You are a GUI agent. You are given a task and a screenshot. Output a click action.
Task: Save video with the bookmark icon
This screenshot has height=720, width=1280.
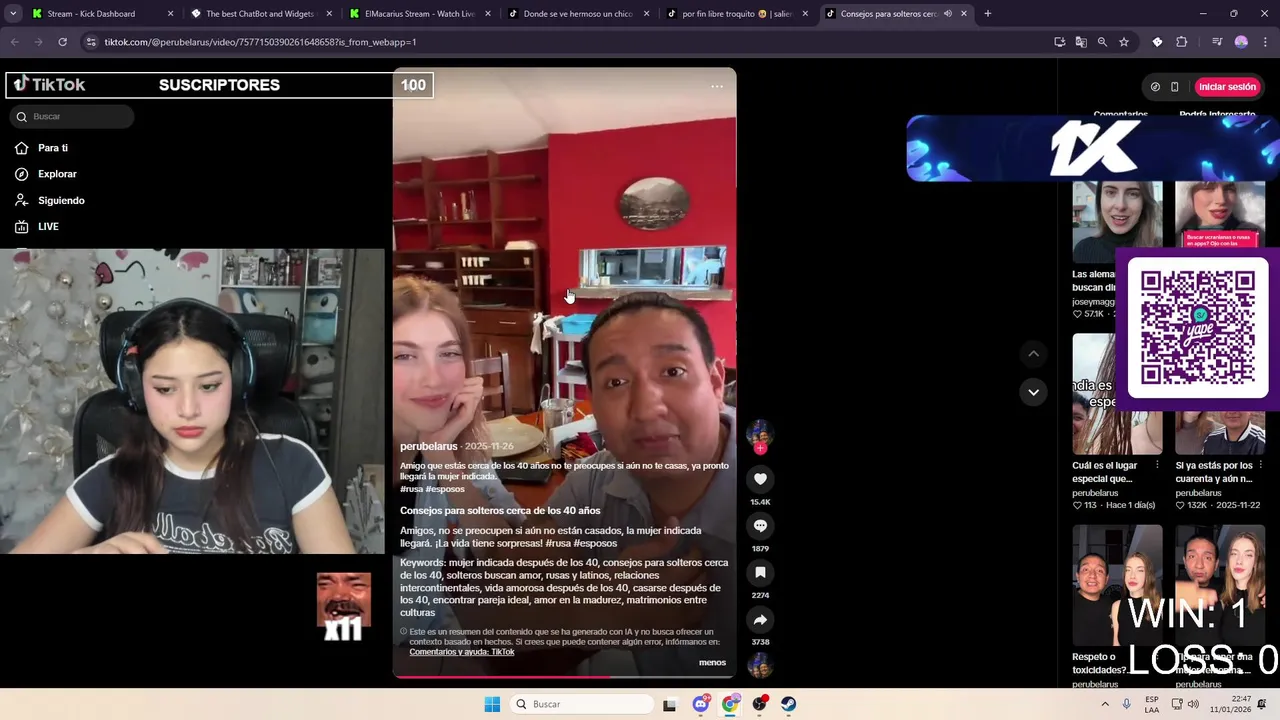[x=760, y=573]
